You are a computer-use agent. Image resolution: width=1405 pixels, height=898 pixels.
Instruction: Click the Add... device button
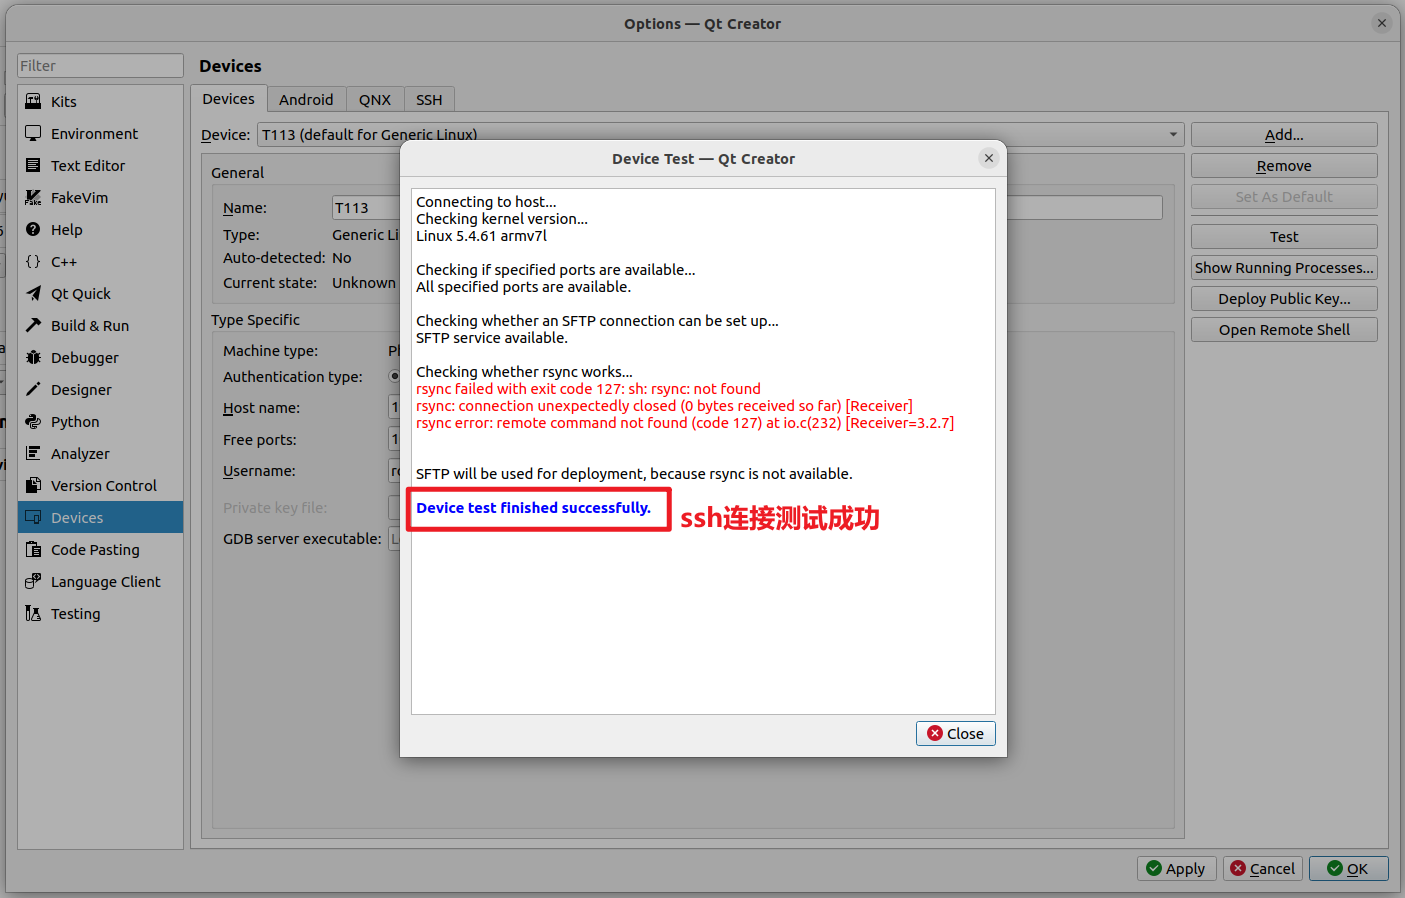tap(1284, 135)
